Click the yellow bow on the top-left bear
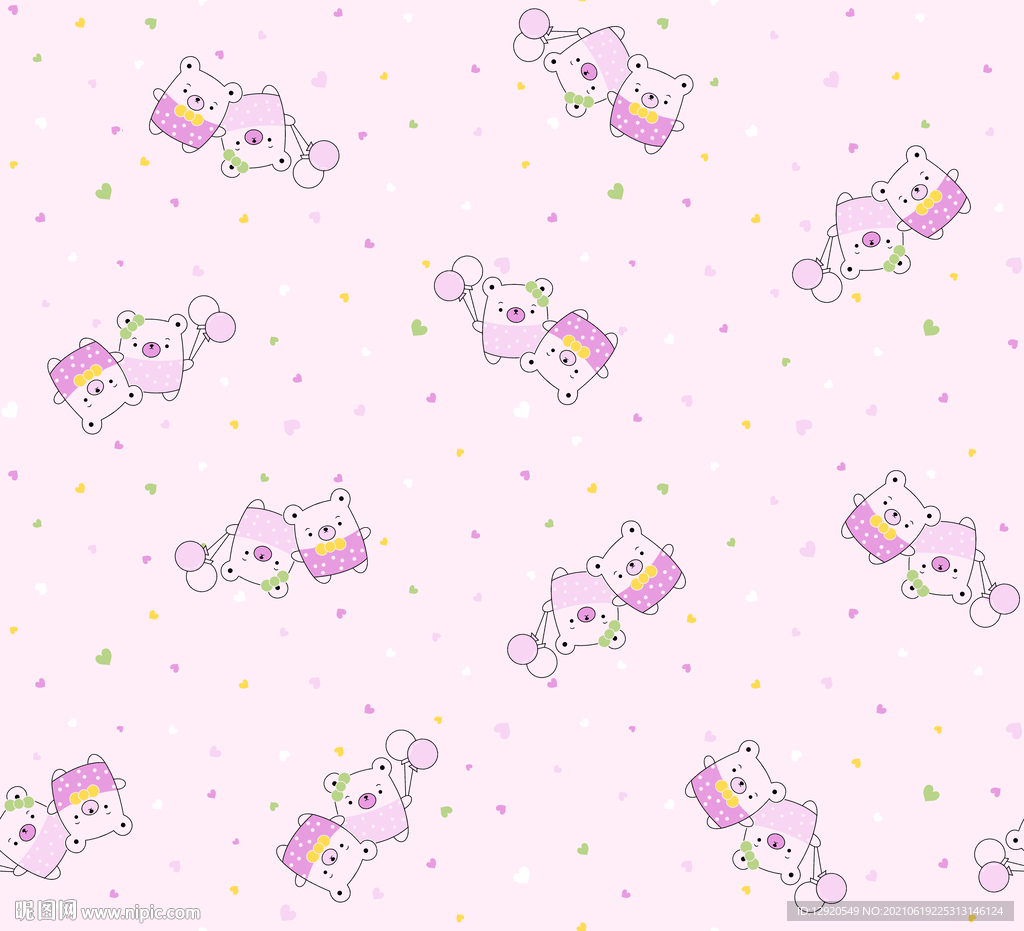Viewport: 1024px width, 931px height. click(187, 114)
